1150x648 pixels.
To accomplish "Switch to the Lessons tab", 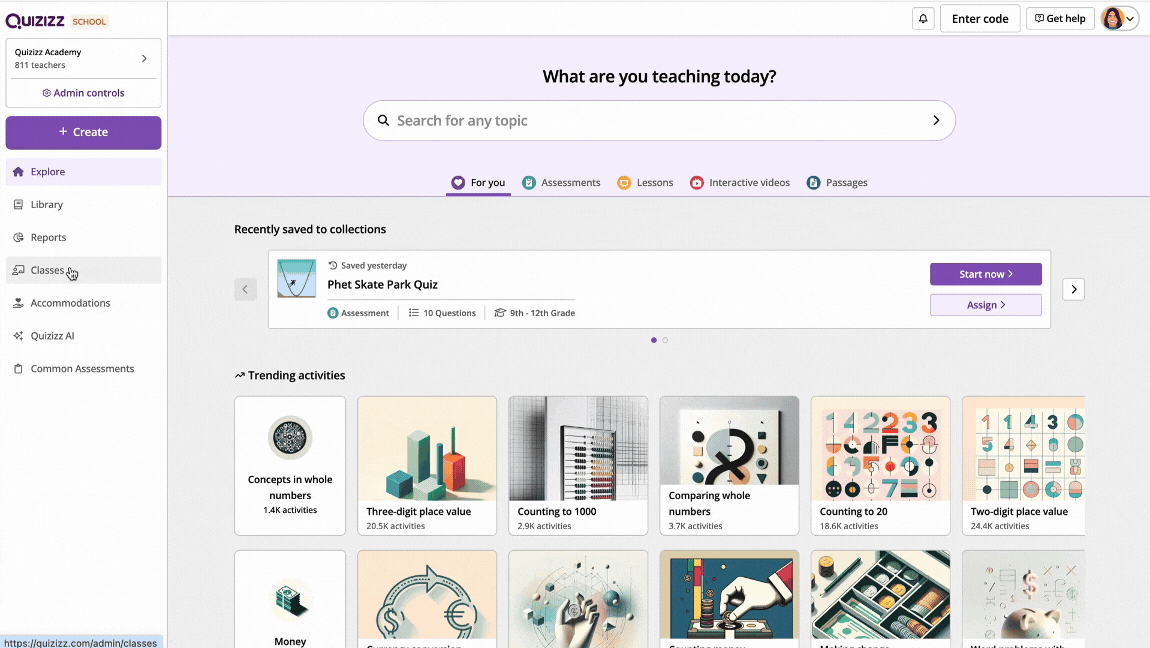I will tap(645, 183).
